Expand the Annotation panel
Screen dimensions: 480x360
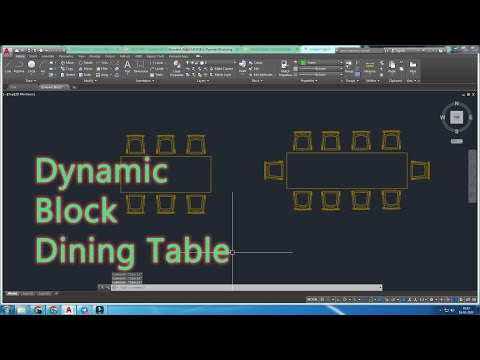pos(145,81)
